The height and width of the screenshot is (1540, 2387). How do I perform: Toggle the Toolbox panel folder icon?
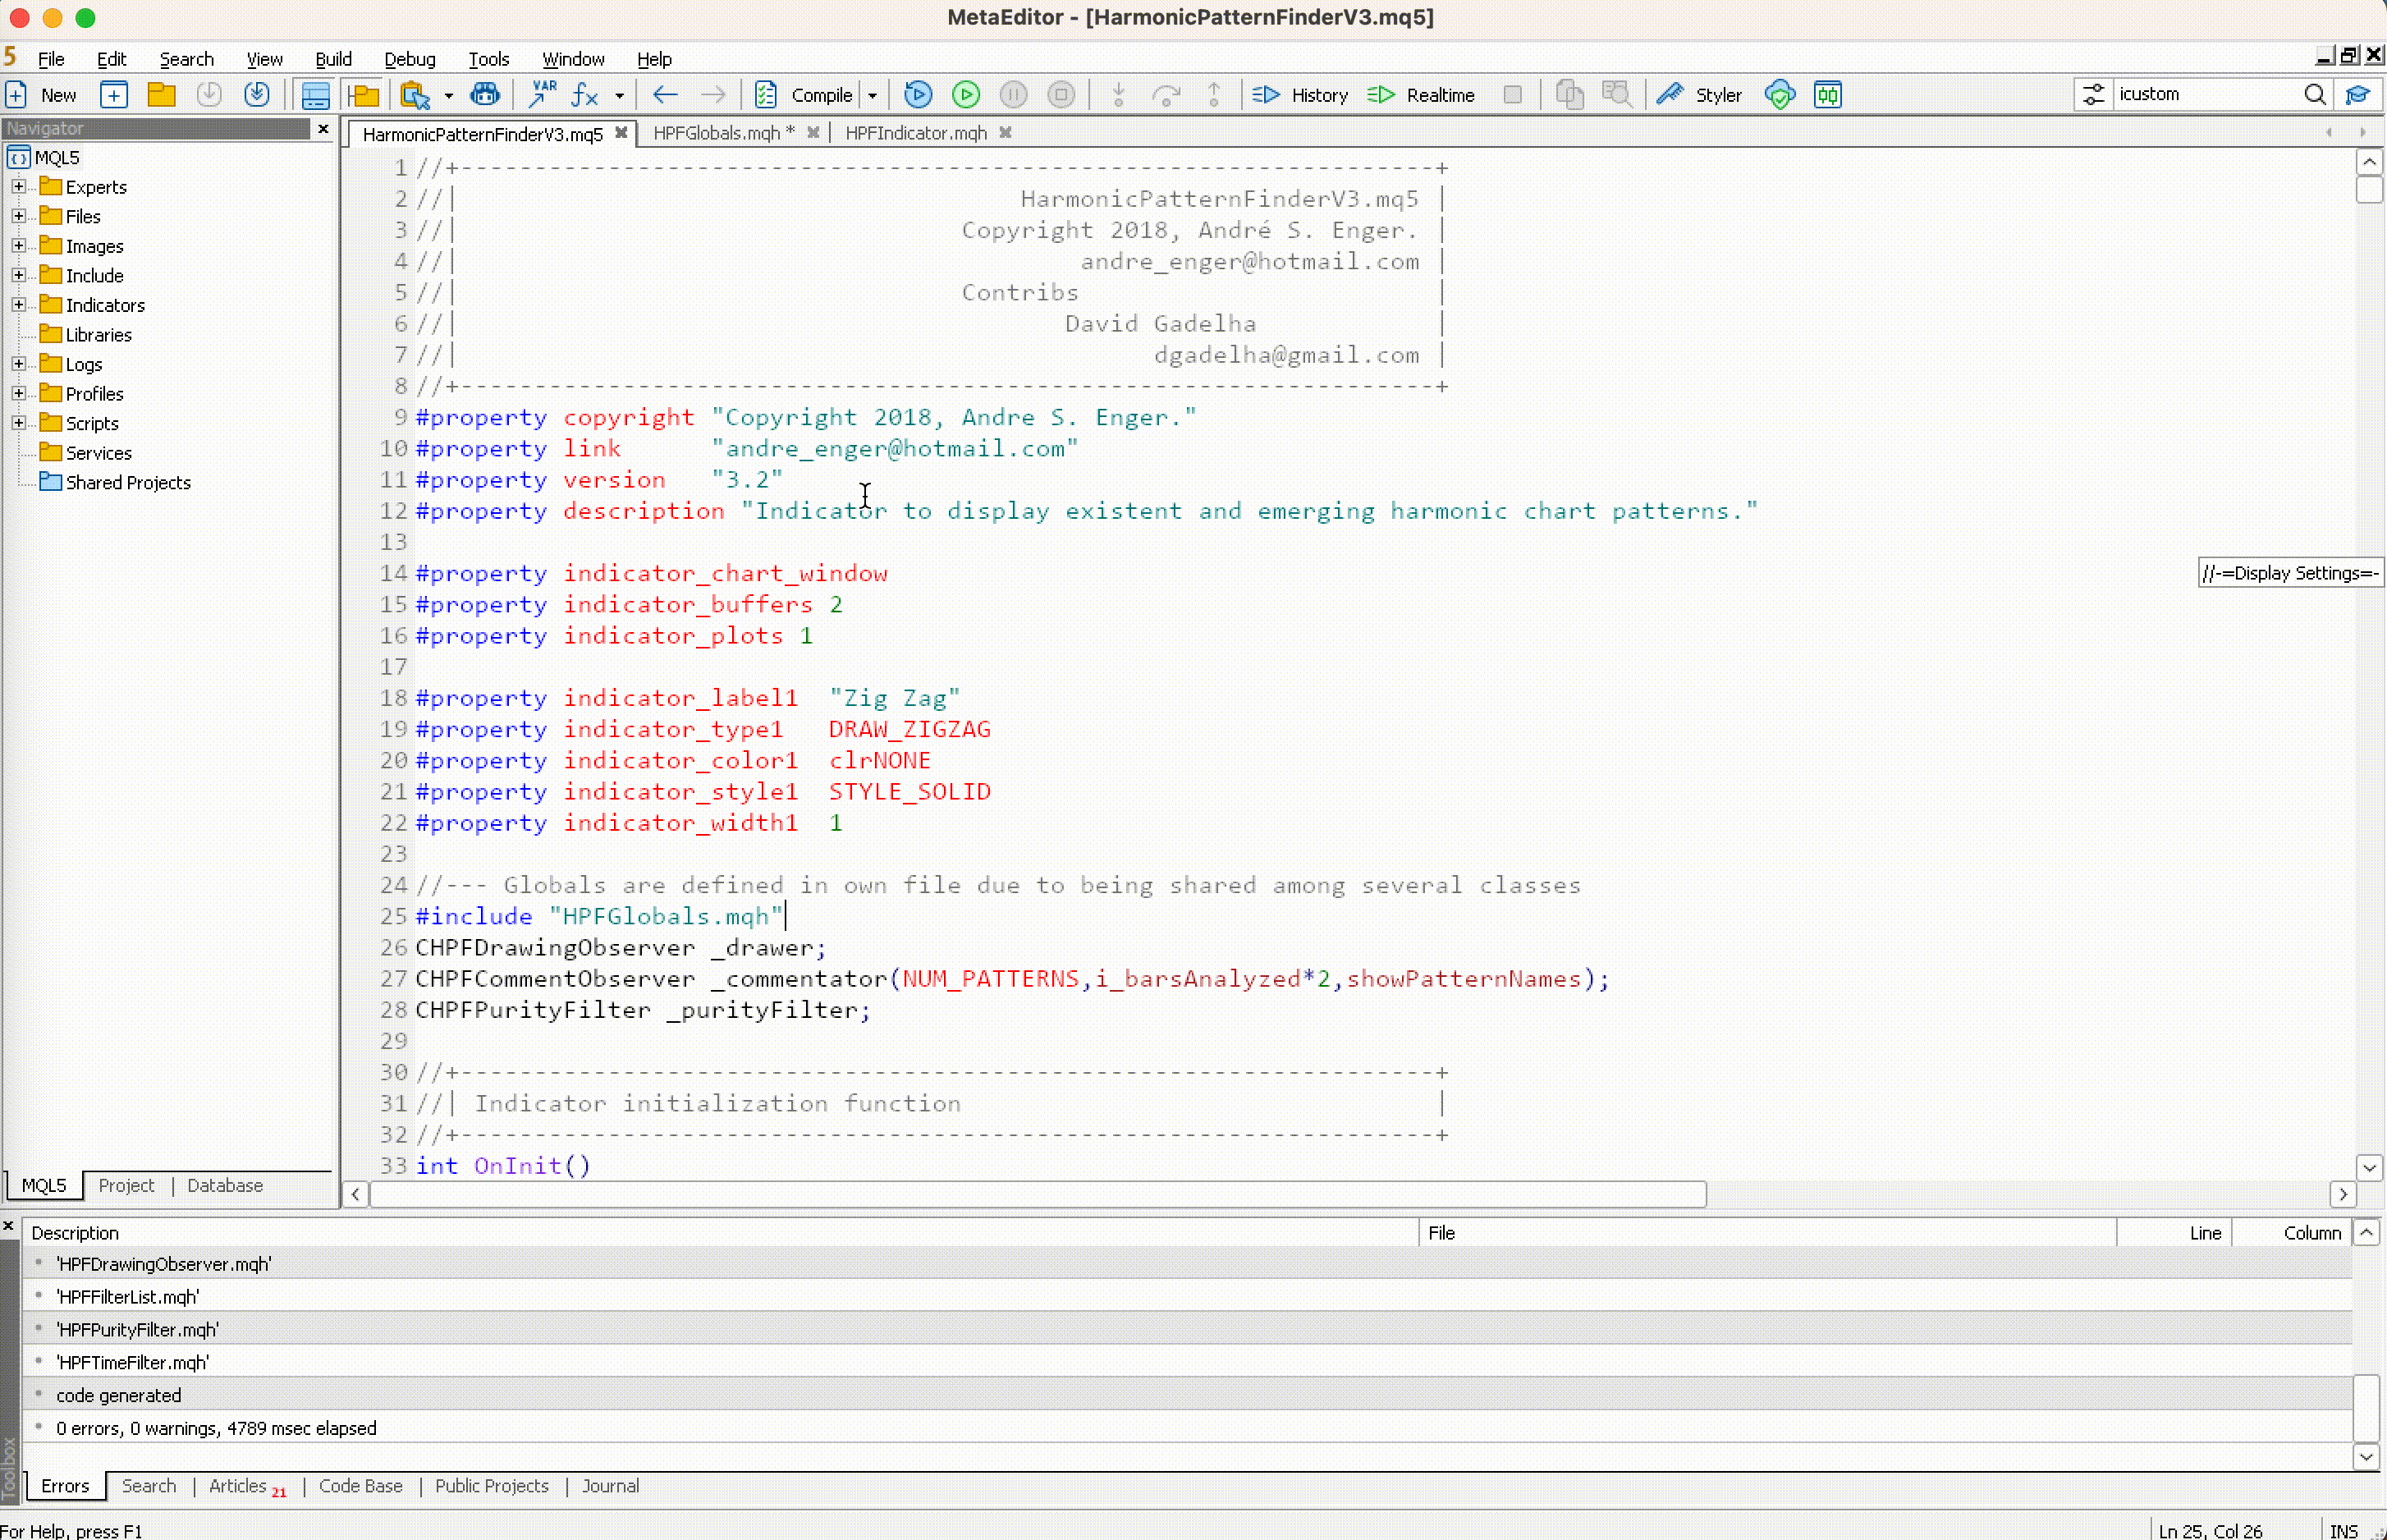coord(363,95)
